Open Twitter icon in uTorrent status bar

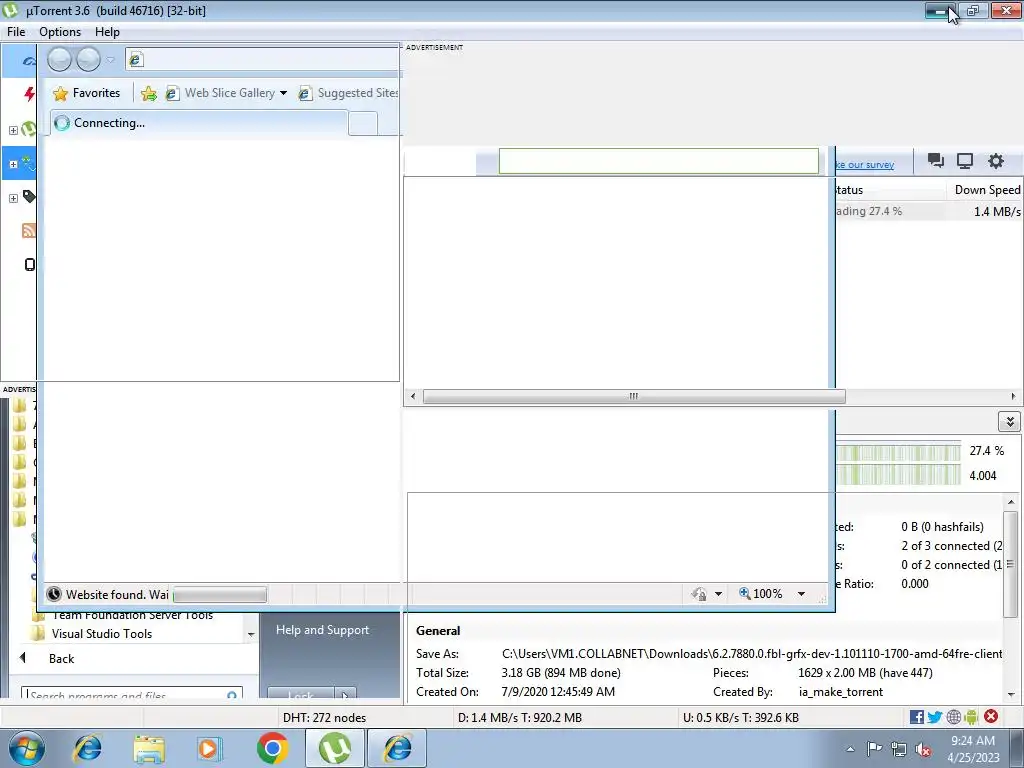[935, 717]
